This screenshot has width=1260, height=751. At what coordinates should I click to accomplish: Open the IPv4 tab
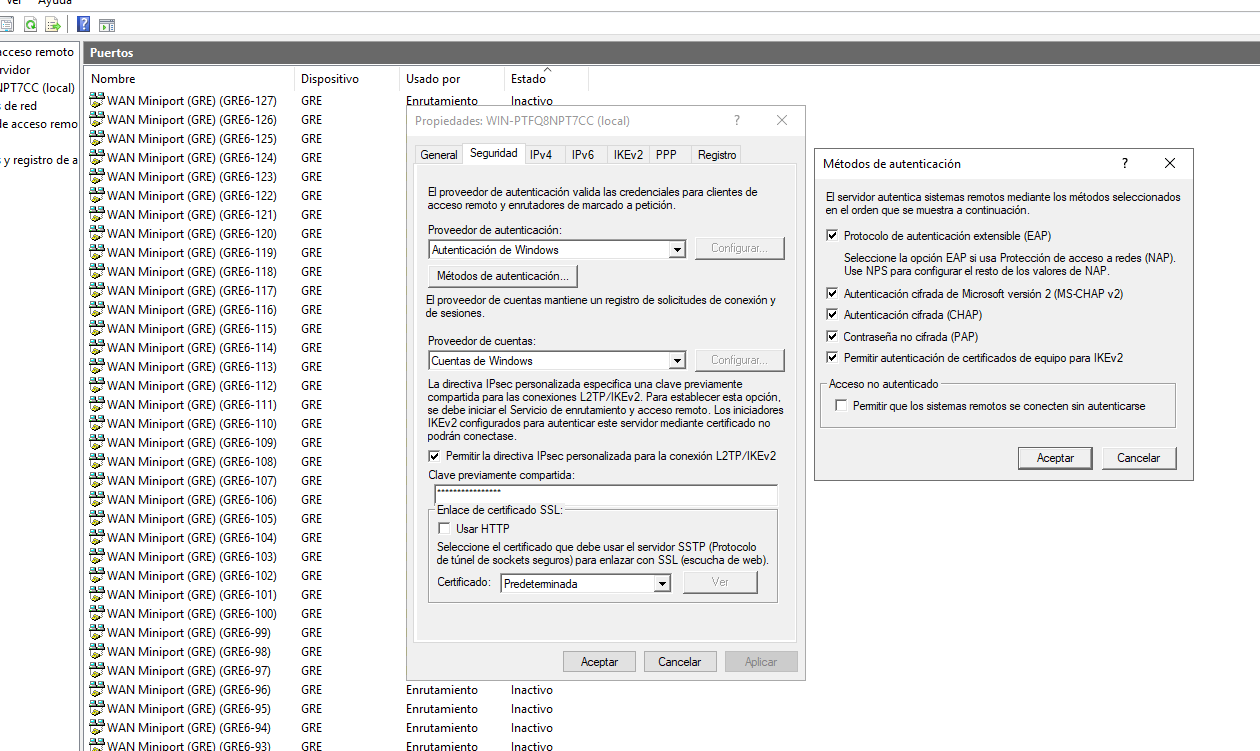tap(541, 155)
